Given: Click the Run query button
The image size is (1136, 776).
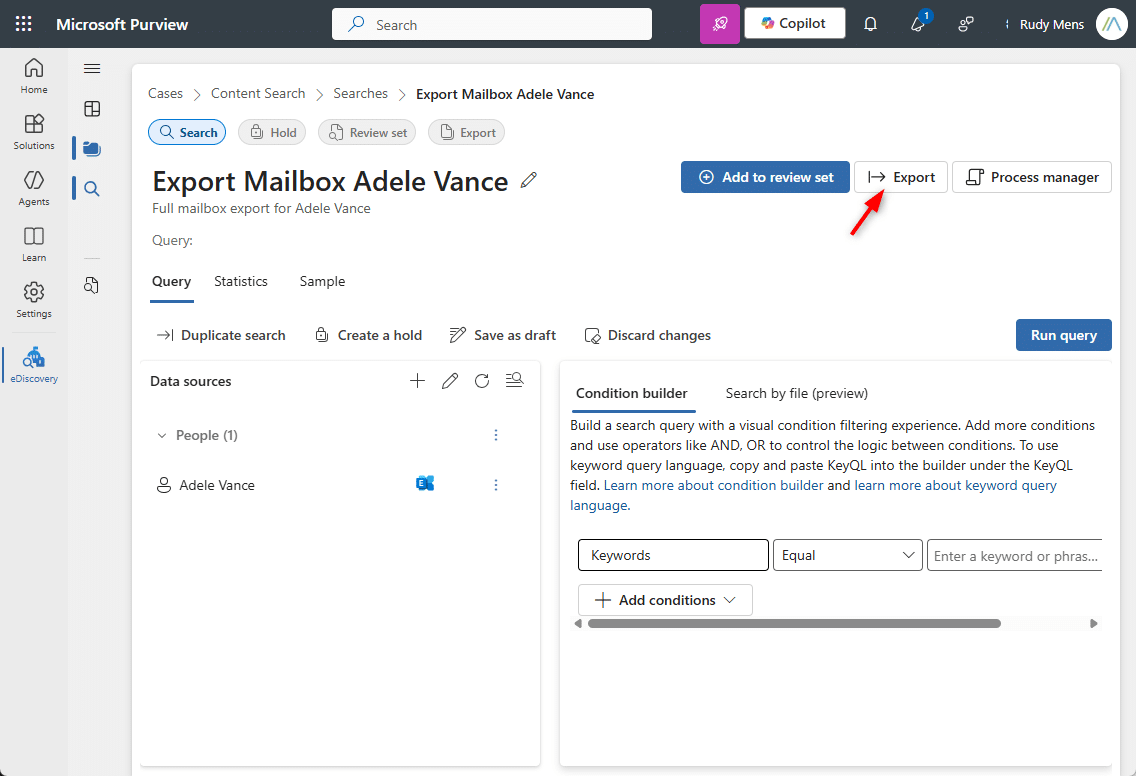Looking at the screenshot, I should click(1063, 335).
